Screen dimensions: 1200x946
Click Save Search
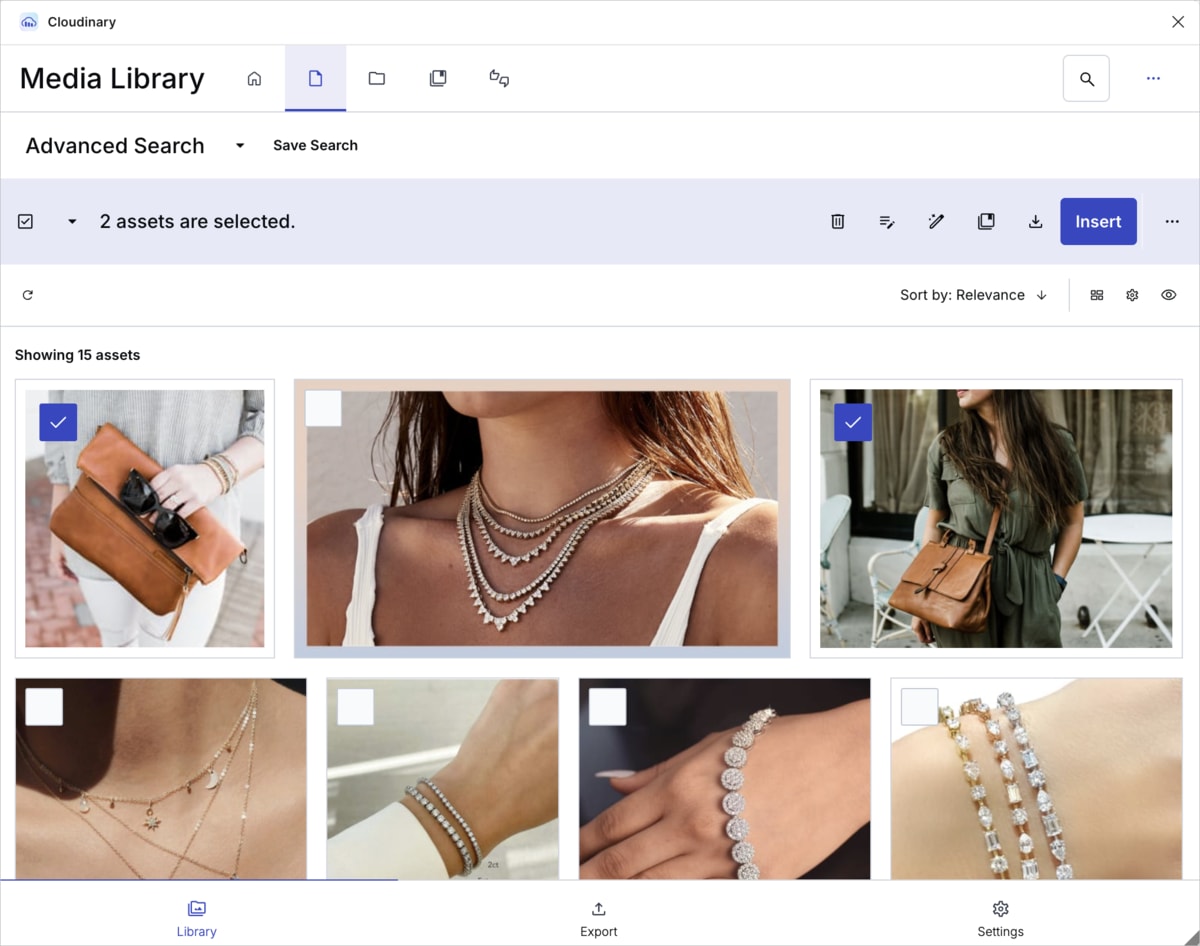pos(315,146)
